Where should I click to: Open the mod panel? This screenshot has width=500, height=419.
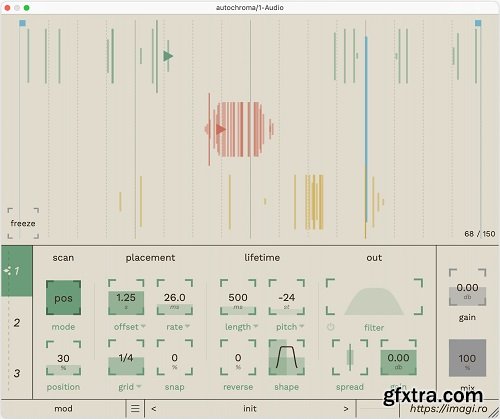pyautogui.click(x=63, y=409)
